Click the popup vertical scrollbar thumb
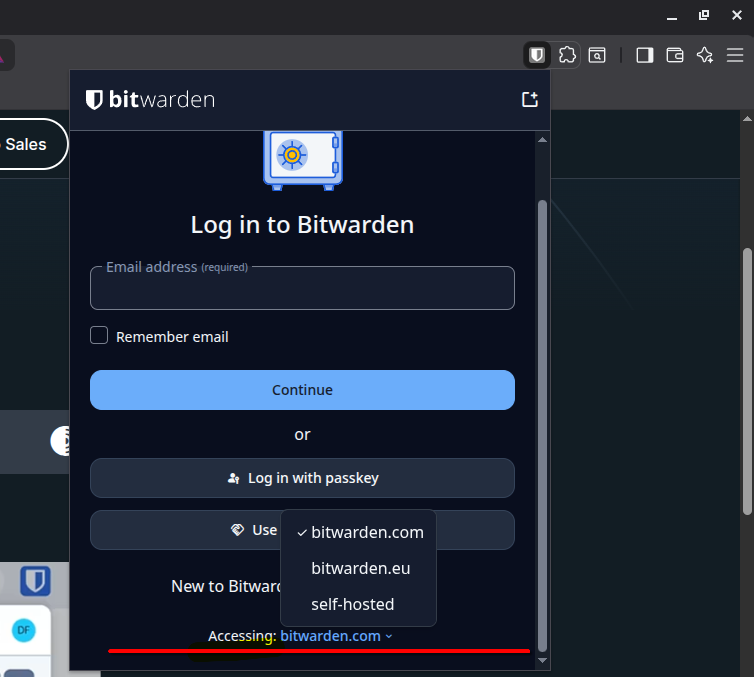Screen dimensions: 754x677 click(x=542, y=426)
